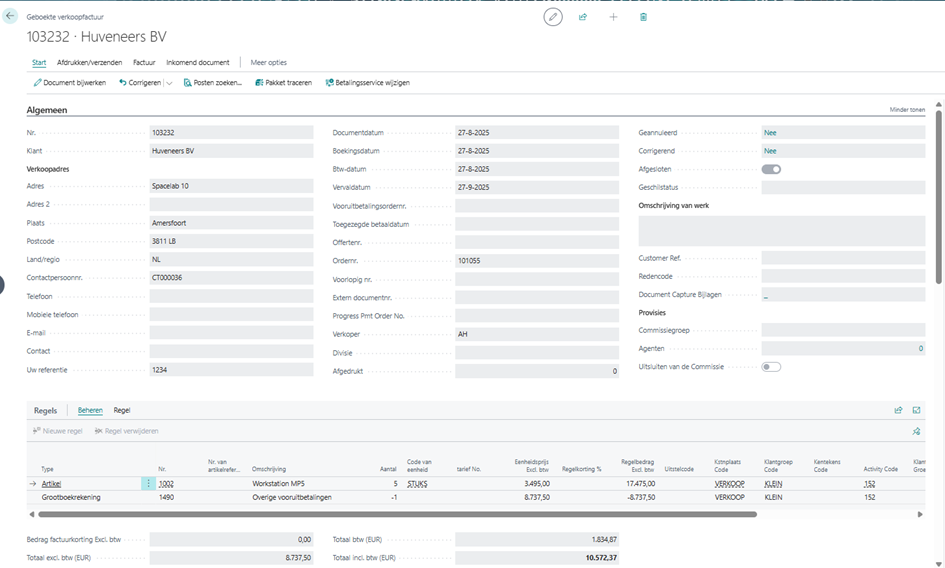Click the trash delete icon
Viewport: 945px width, 568px height.
[x=643, y=17]
